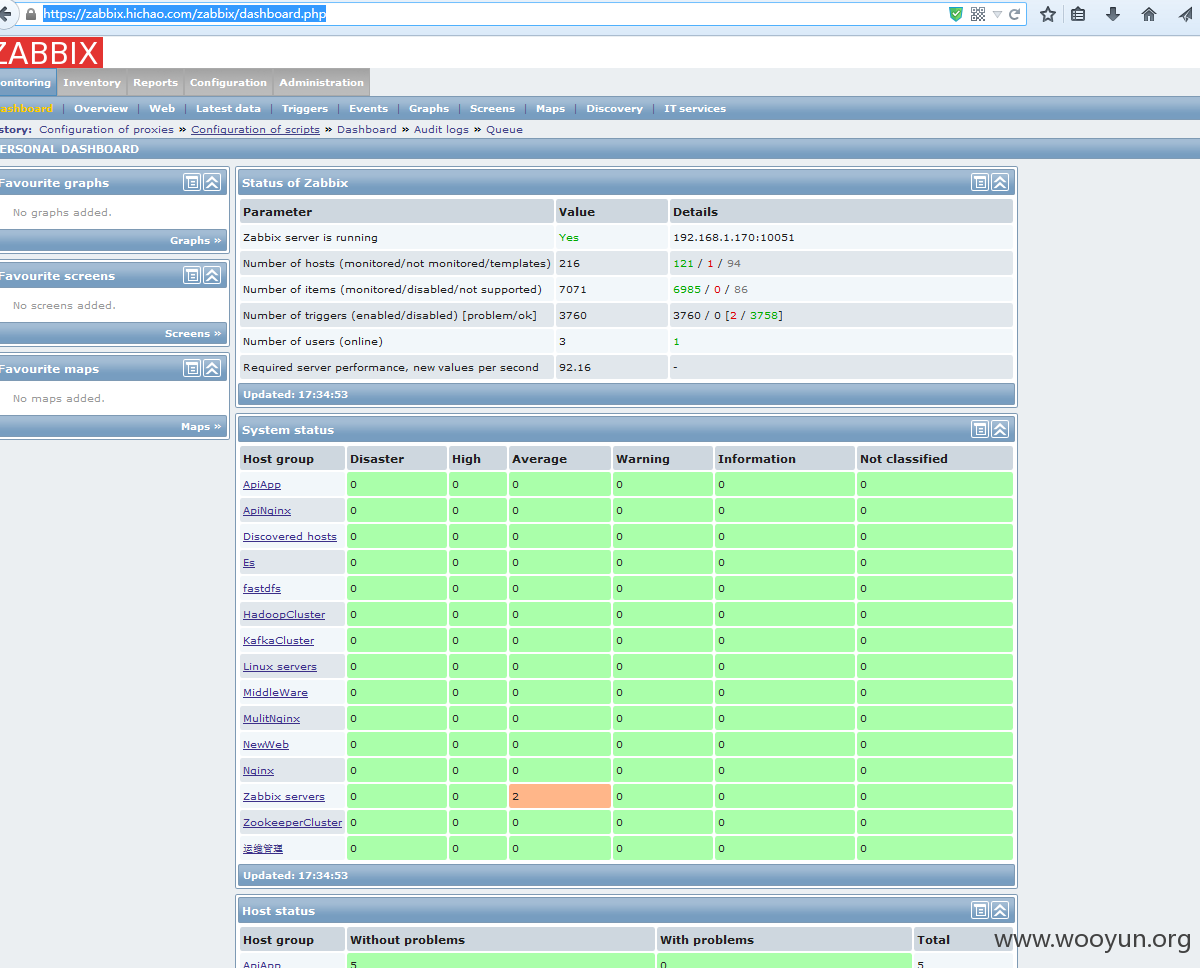Viewport: 1200px width, 968px height.
Task: Collapse the System status widget
Action: pos(1000,429)
